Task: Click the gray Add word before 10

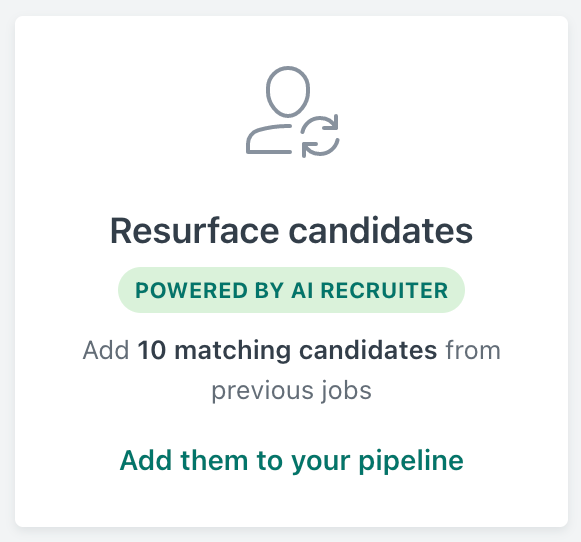Action: tap(106, 350)
